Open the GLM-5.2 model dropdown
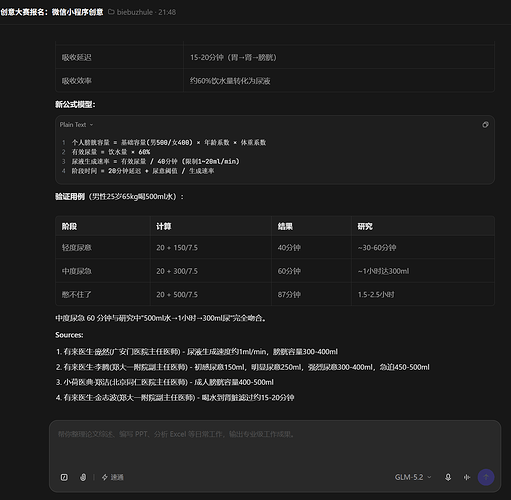This screenshot has width=511, height=500. [413, 477]
